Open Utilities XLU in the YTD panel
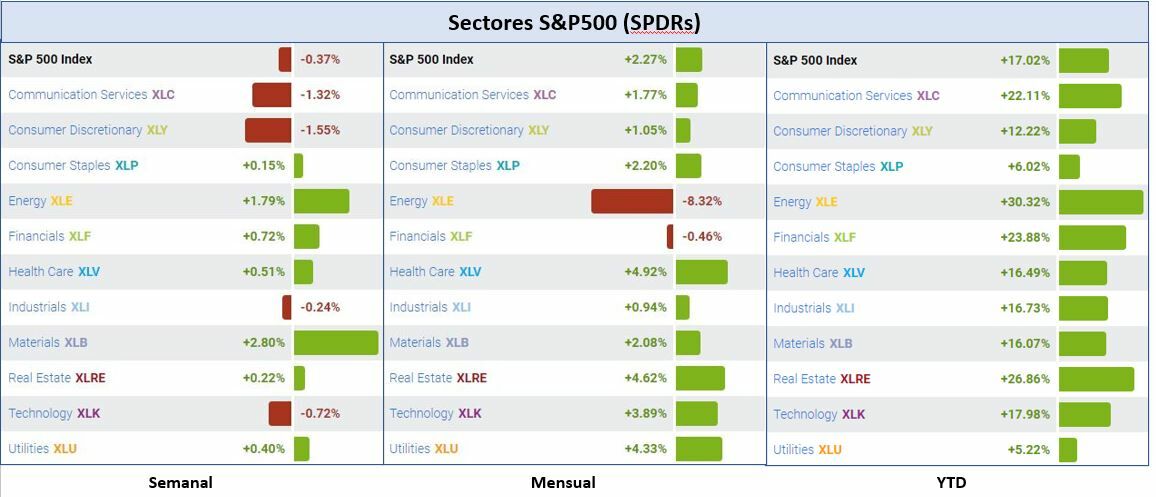 (x=807, y=450)
